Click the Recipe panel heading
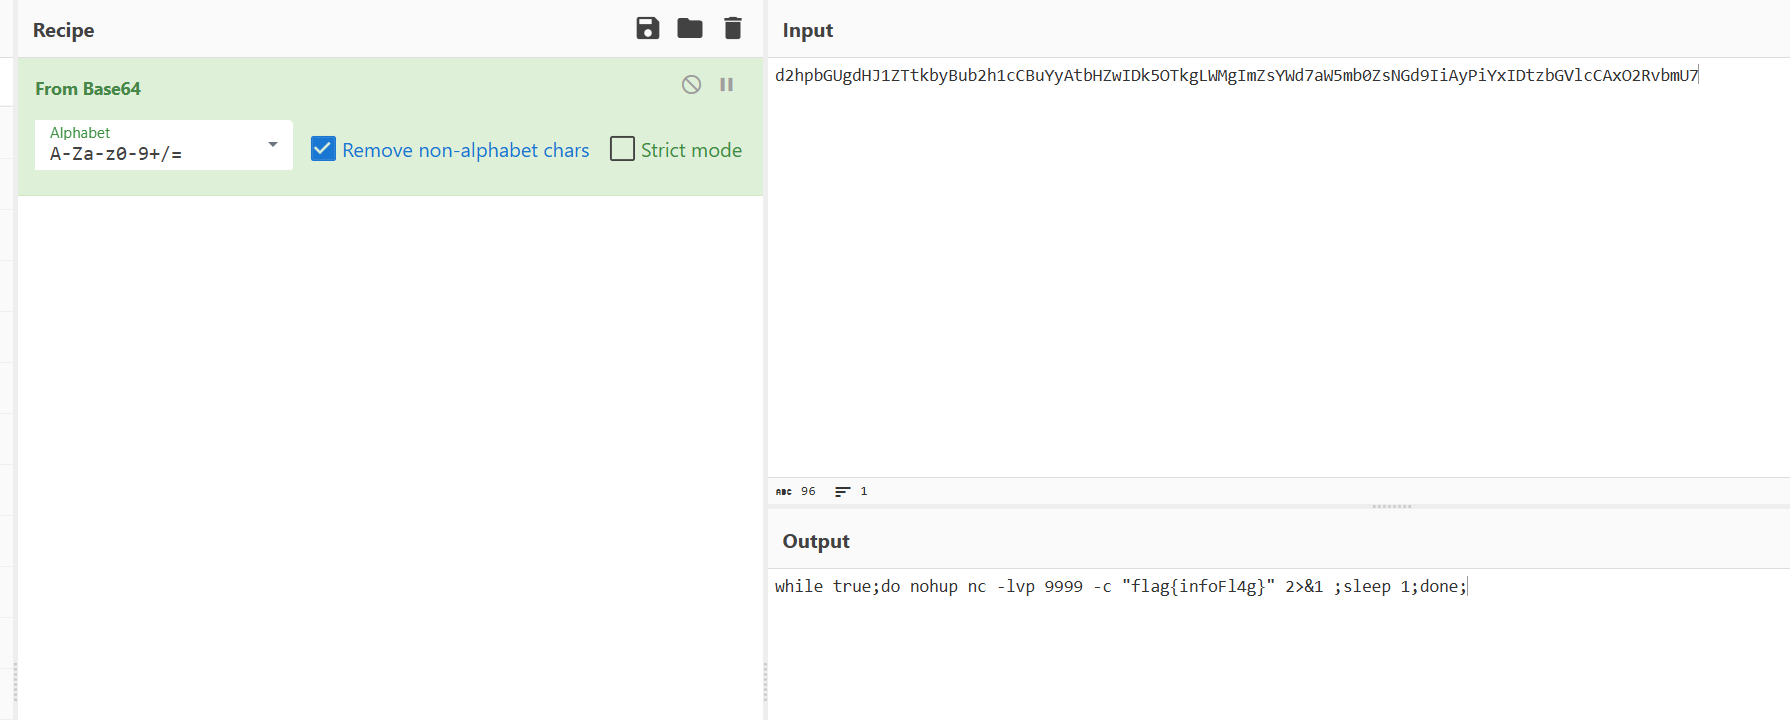 [x=64, y=30]
